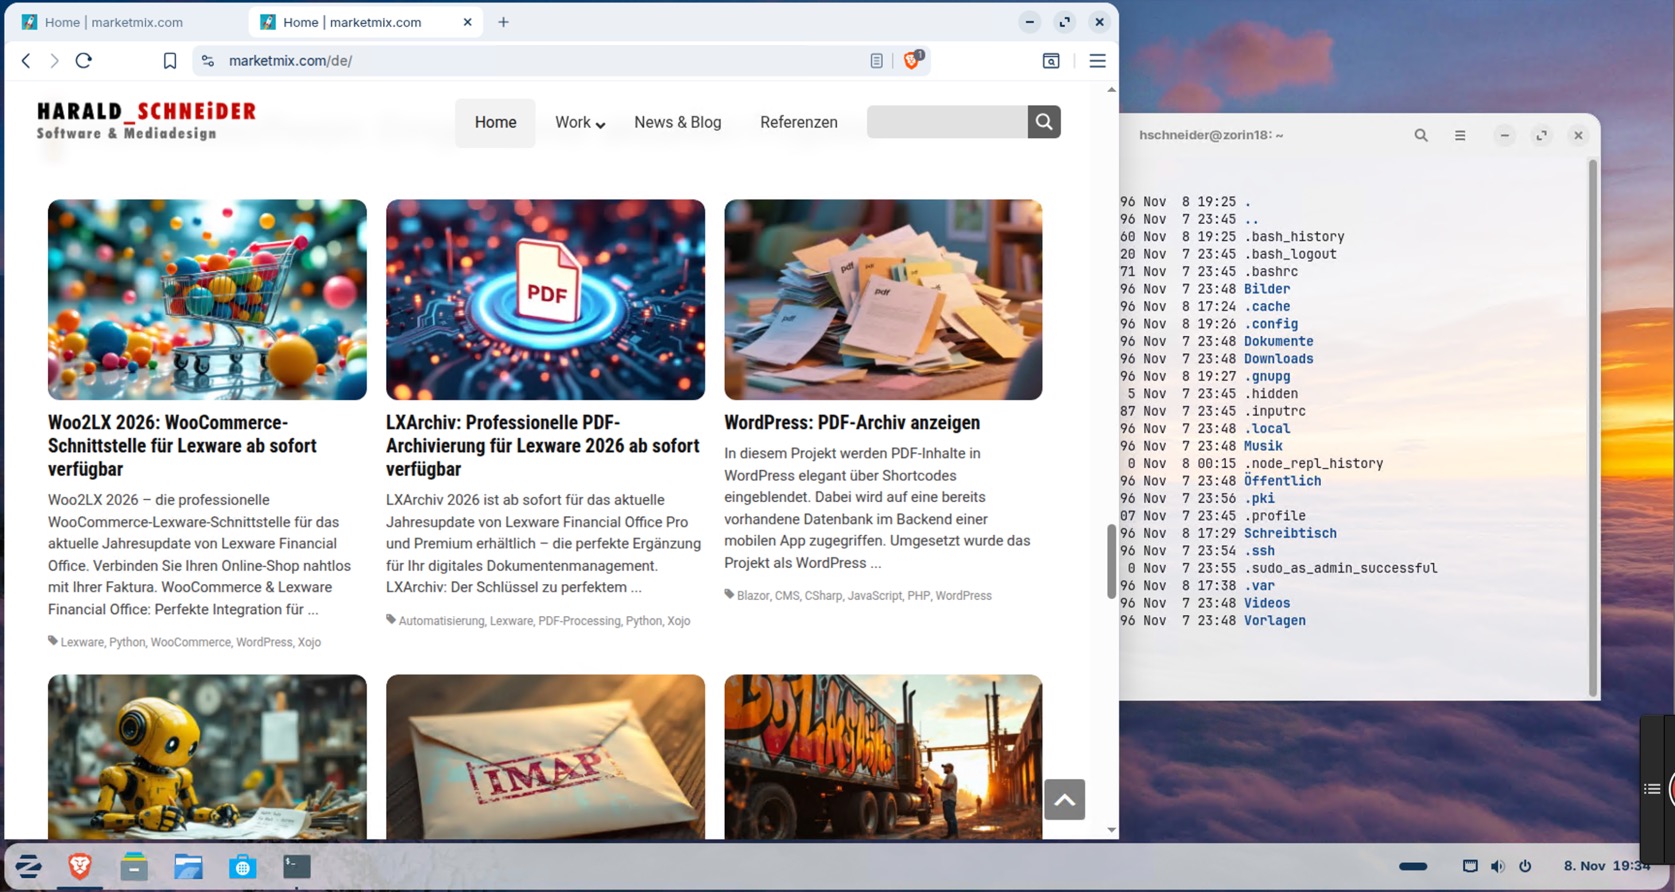Open Brave Shields lion icon
1675x892 pixels.
pos(912,60)
